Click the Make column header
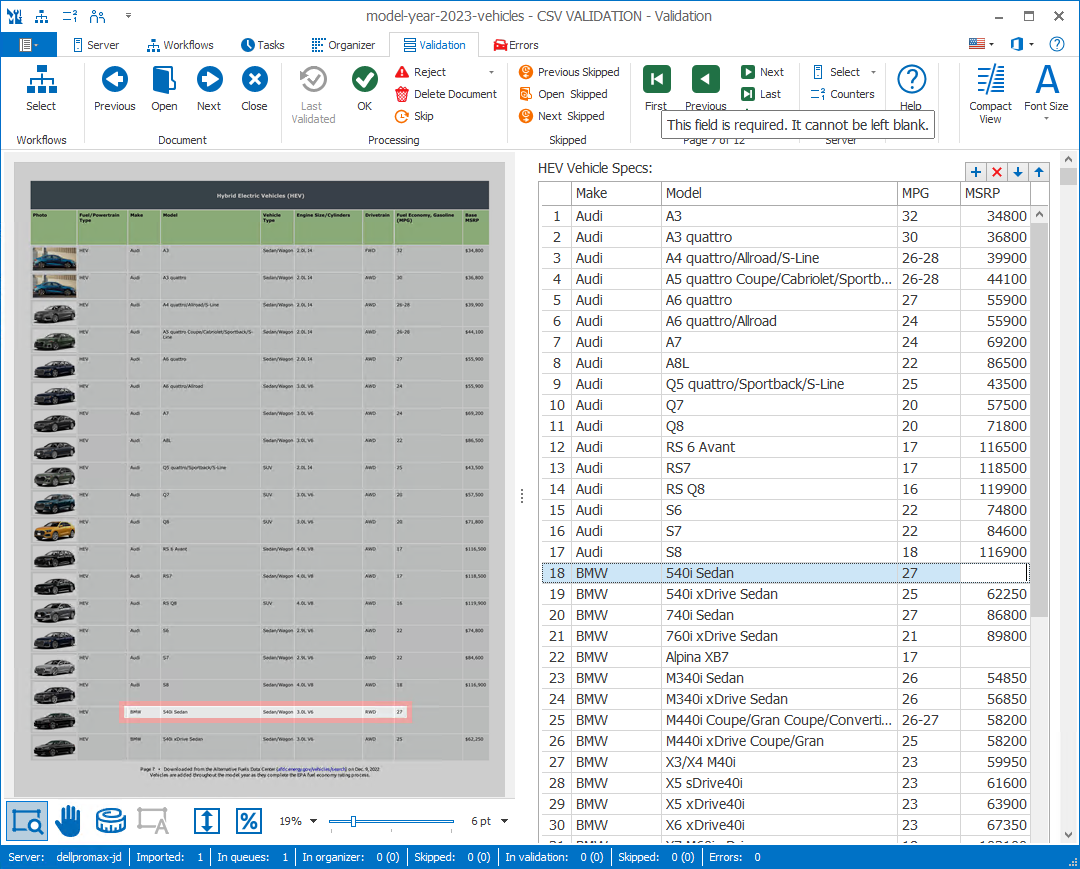This screenshot has width=1080, height=869. (x=616, y=193)
